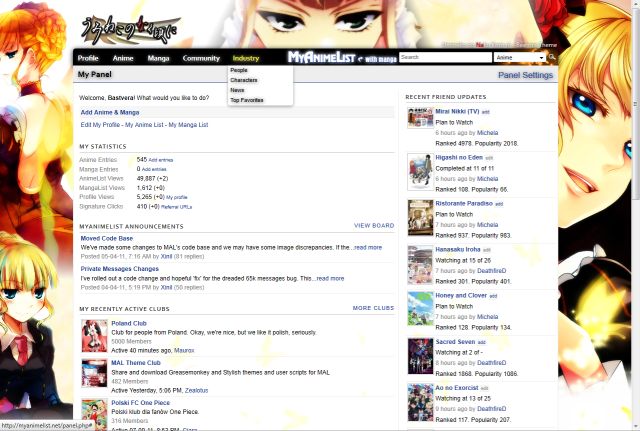Open My Anime List link
The width and height of the screenshot is (640, 431).
(x=144, y=124)
